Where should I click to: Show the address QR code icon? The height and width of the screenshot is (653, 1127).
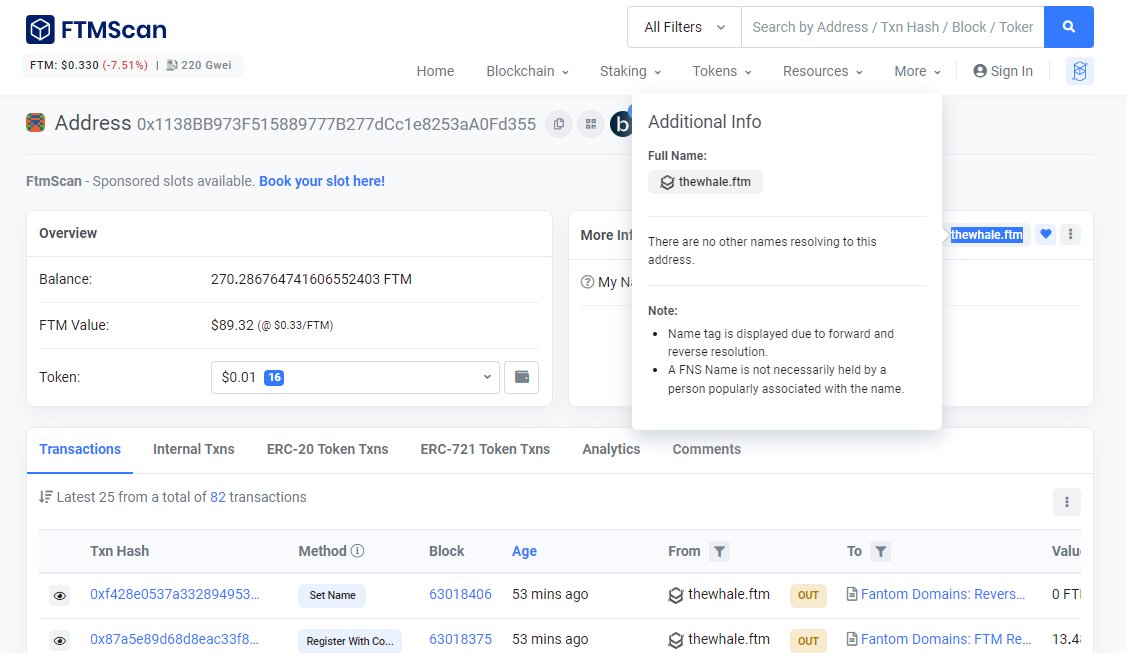591,124
